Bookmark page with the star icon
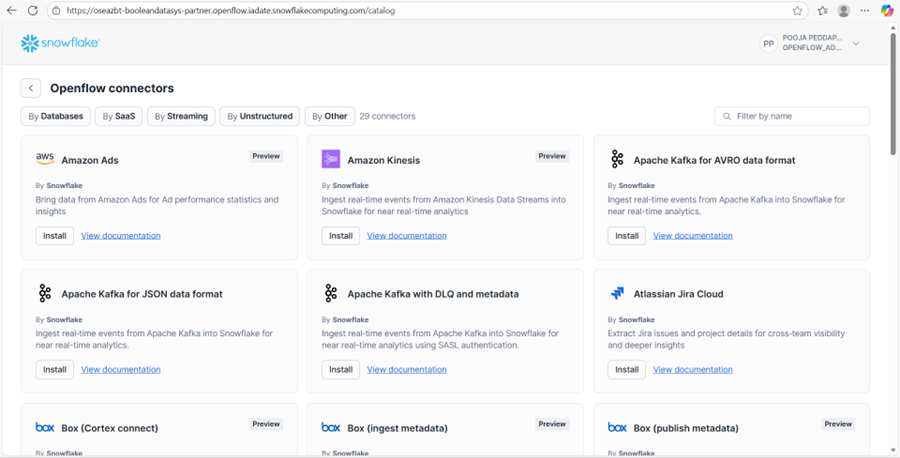This screenshot has width=900, height=458. coord(797,11)
